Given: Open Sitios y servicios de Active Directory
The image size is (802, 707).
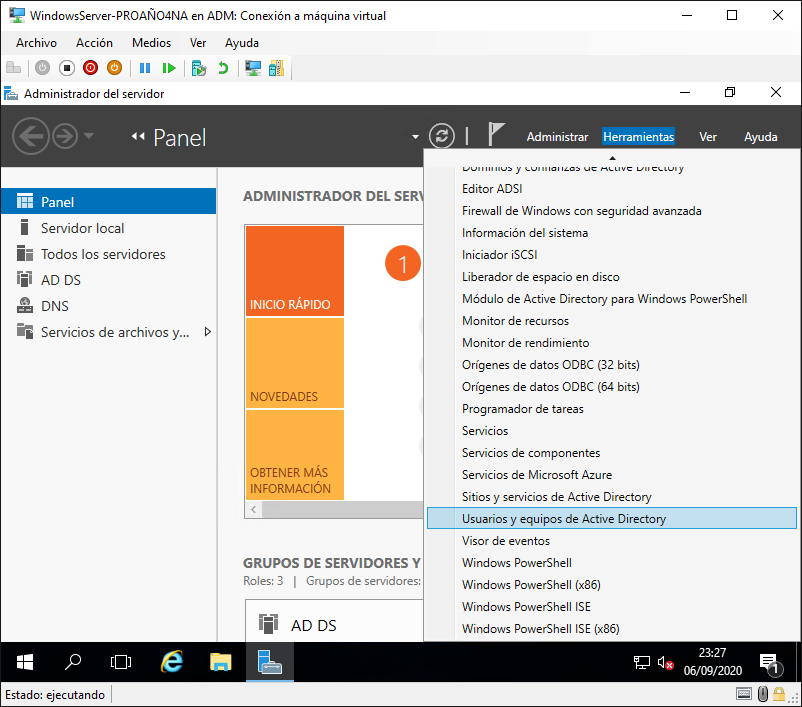Looking at the screenshot, I should 612,497.
